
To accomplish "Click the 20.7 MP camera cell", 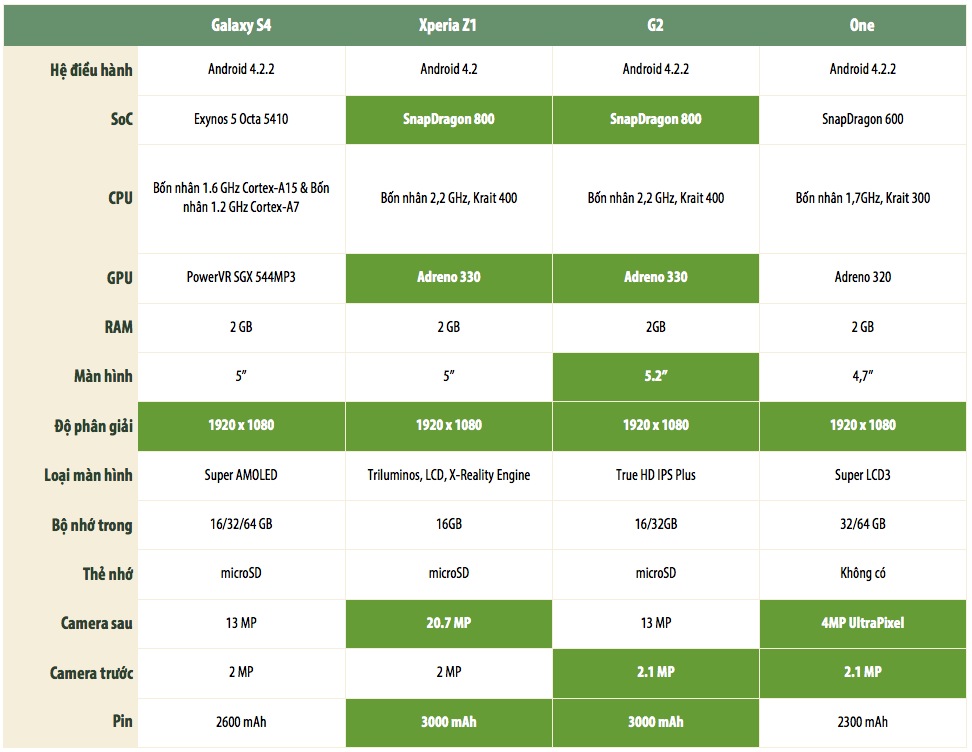I will (x=448, y=623).
